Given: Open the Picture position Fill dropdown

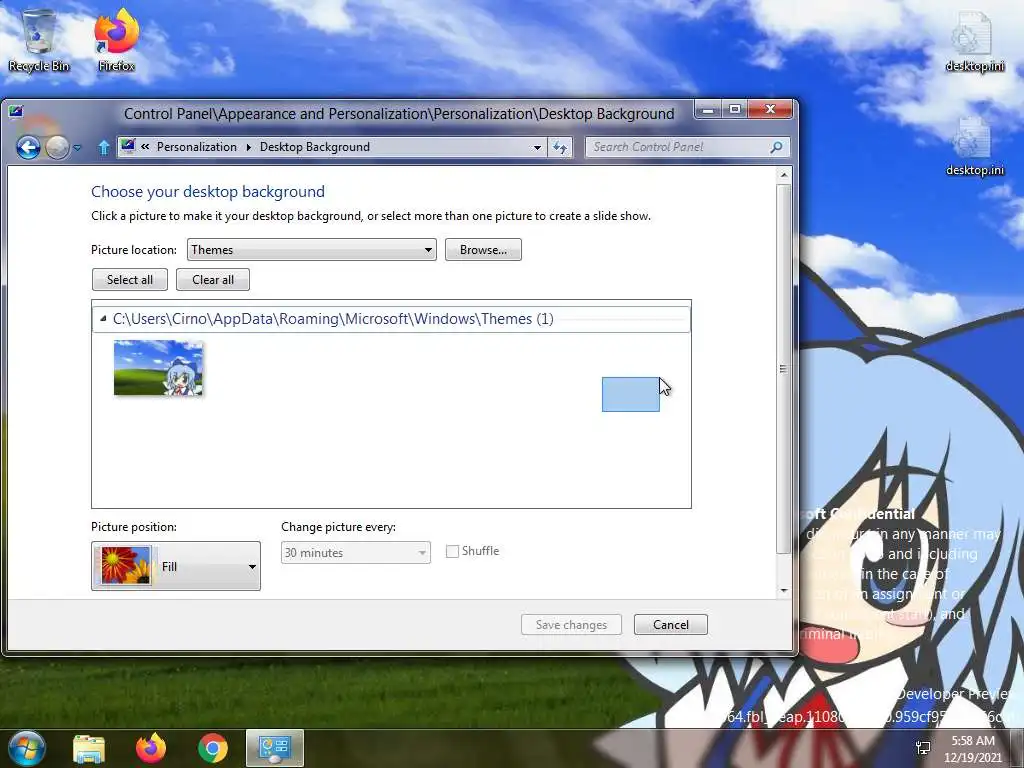Looking at the screenshot, I should click(176, 566).
